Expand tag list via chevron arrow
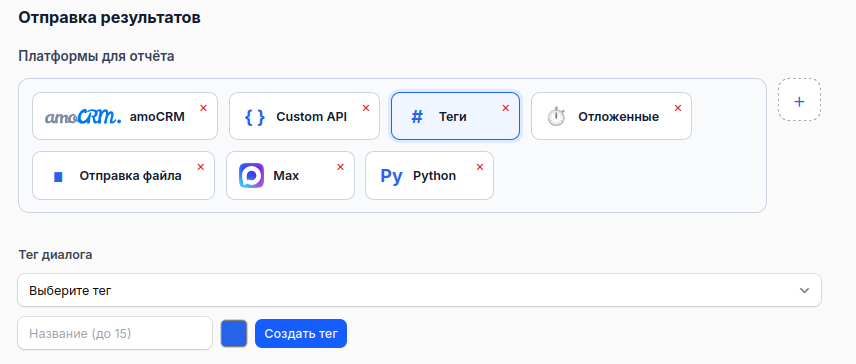The image size is (856, 364). [804, 290]
